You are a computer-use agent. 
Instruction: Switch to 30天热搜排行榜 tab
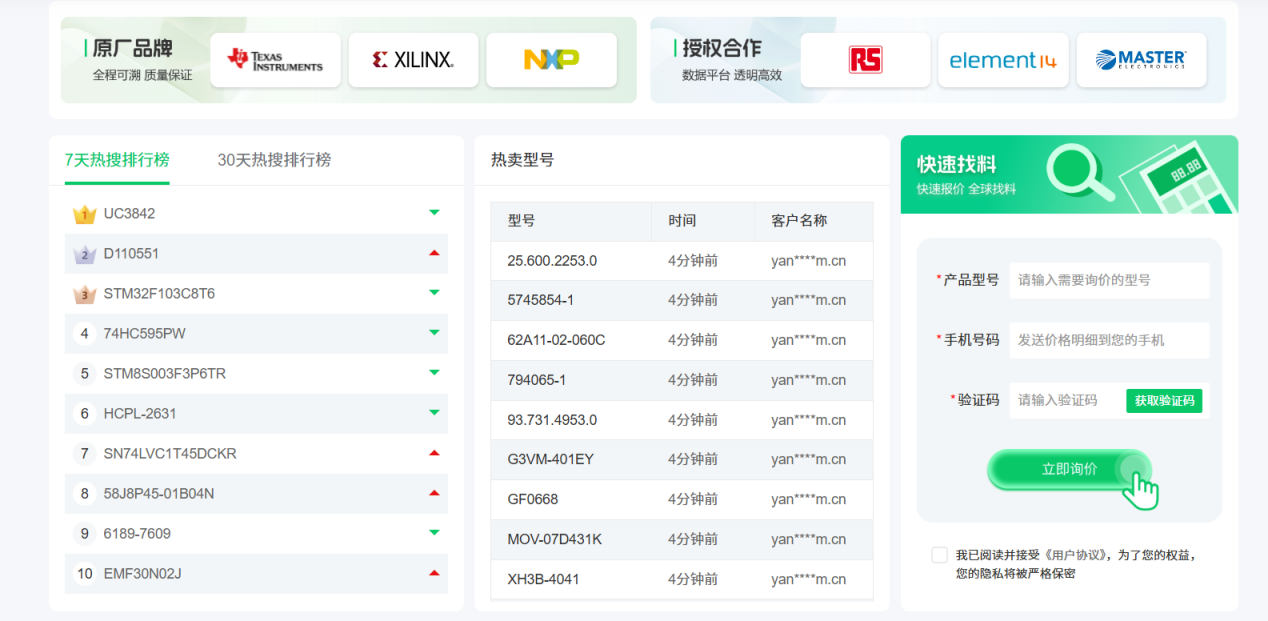[274, 160]
